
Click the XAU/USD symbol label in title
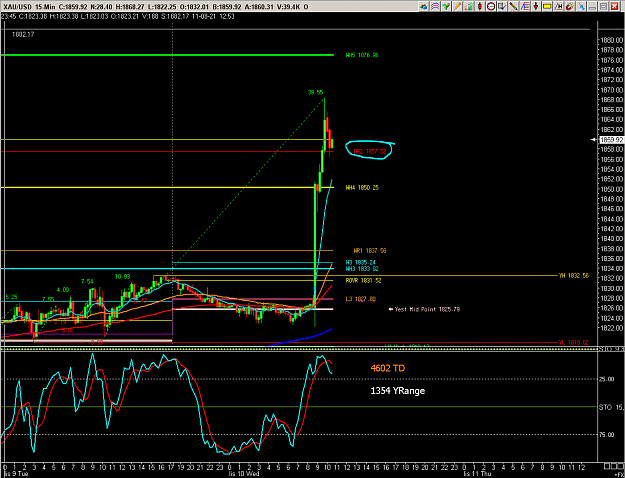point(16,7)
